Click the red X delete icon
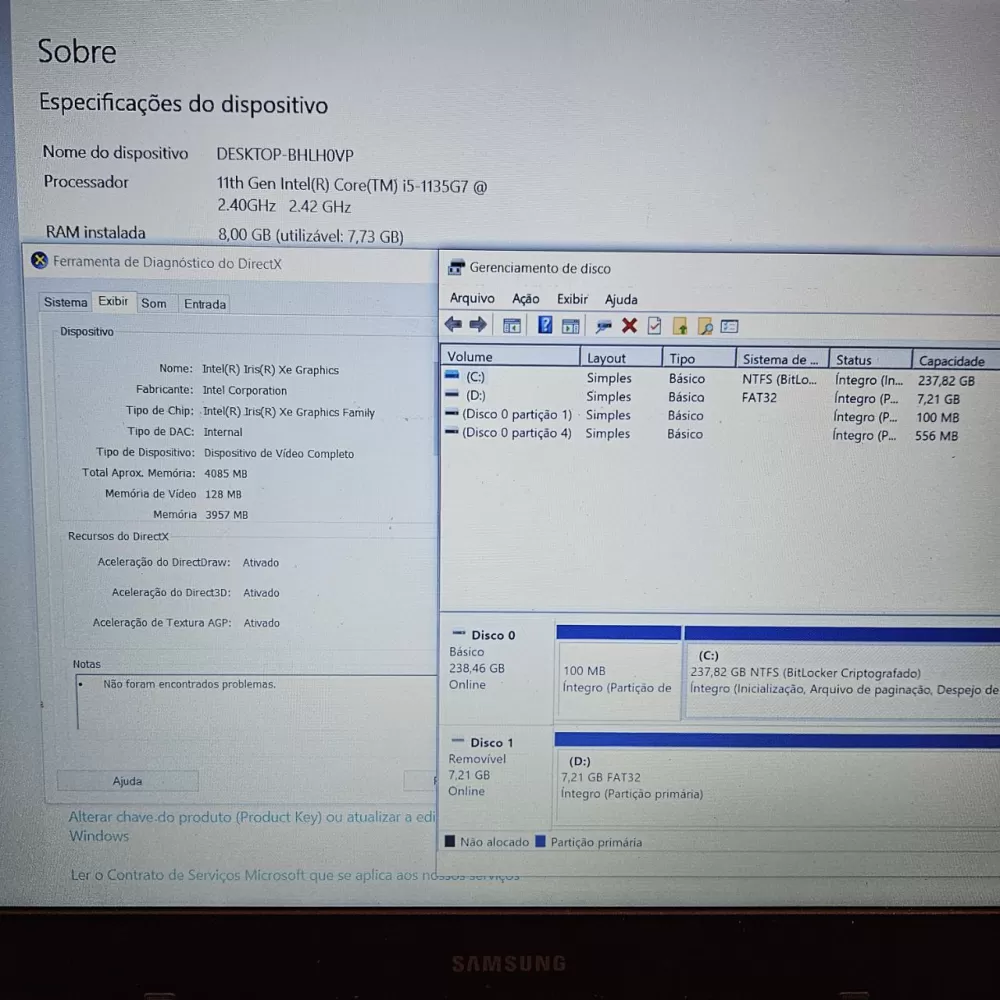The height and width of the screenshot is (1000, 1000). pyautogui.click(x=629, y=326)
